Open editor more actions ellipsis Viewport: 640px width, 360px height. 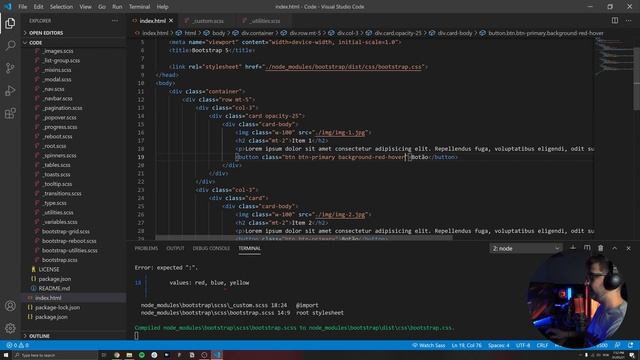(629, 20)
